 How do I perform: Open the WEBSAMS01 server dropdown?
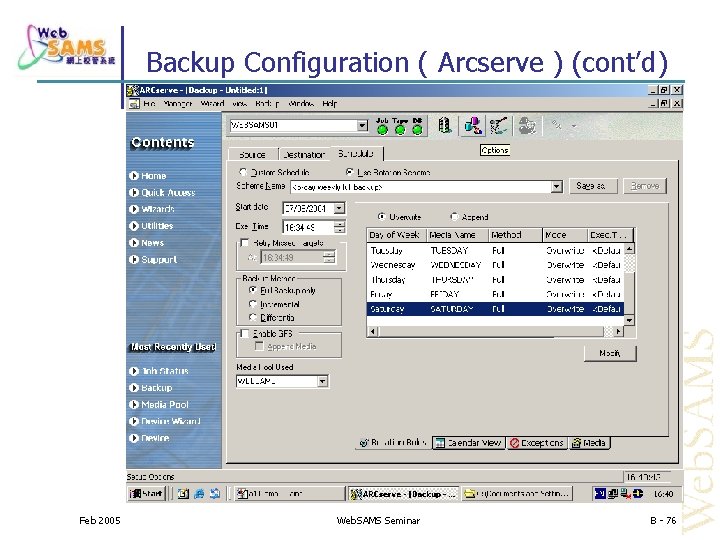(x=362, y=125)
